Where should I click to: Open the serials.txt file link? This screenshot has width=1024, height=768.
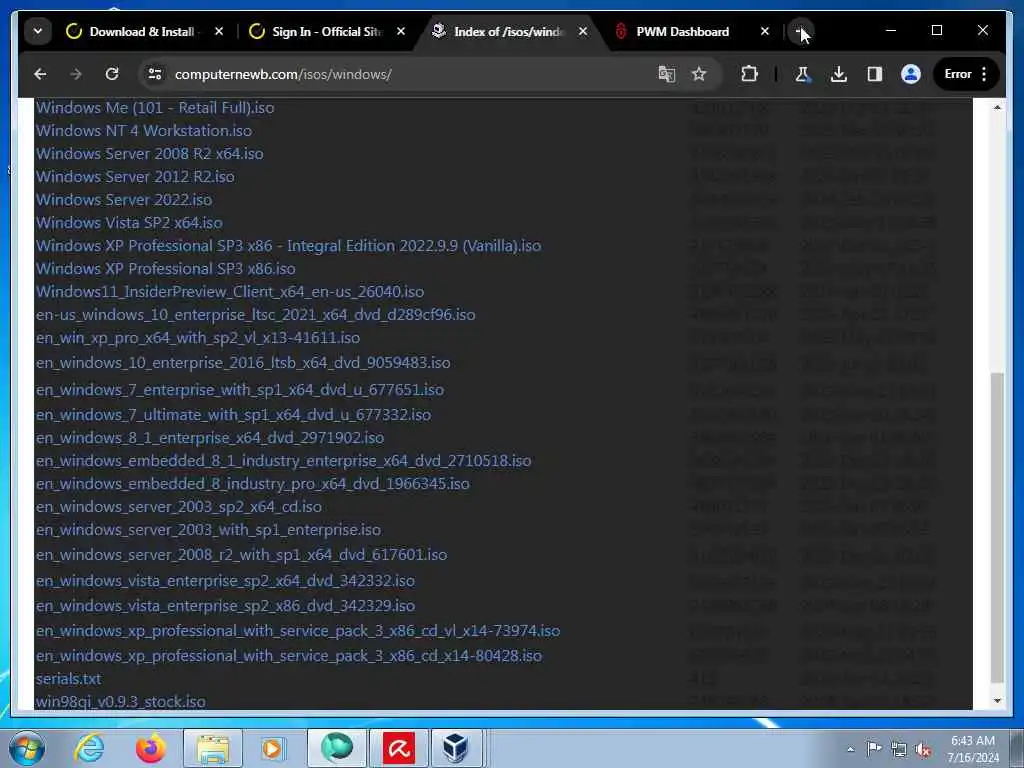69,679
